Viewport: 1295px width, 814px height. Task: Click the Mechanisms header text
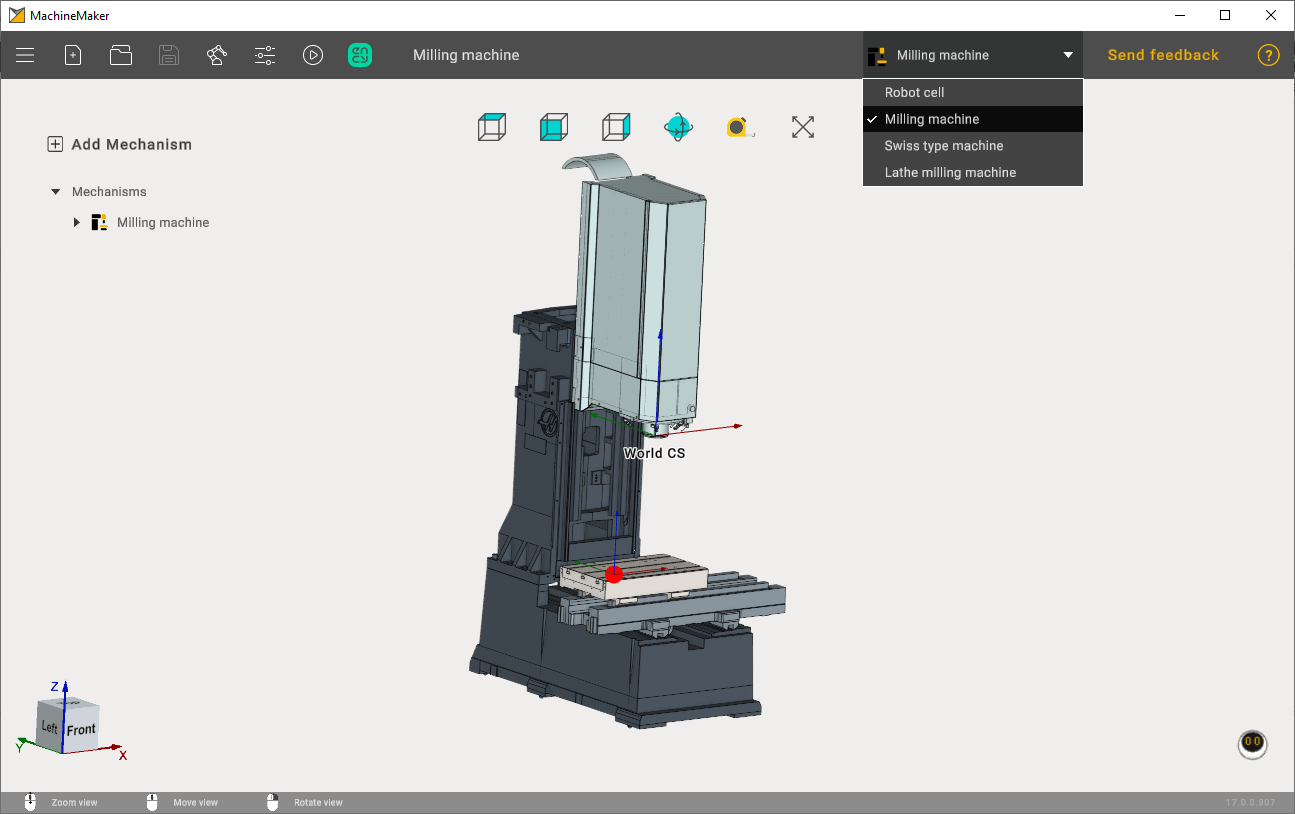[109, 191]
